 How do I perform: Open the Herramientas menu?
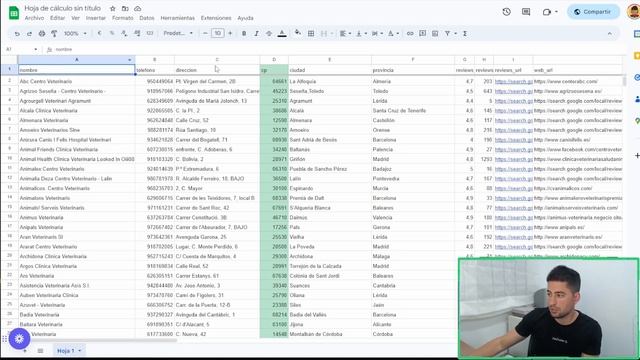click(178, 18)
